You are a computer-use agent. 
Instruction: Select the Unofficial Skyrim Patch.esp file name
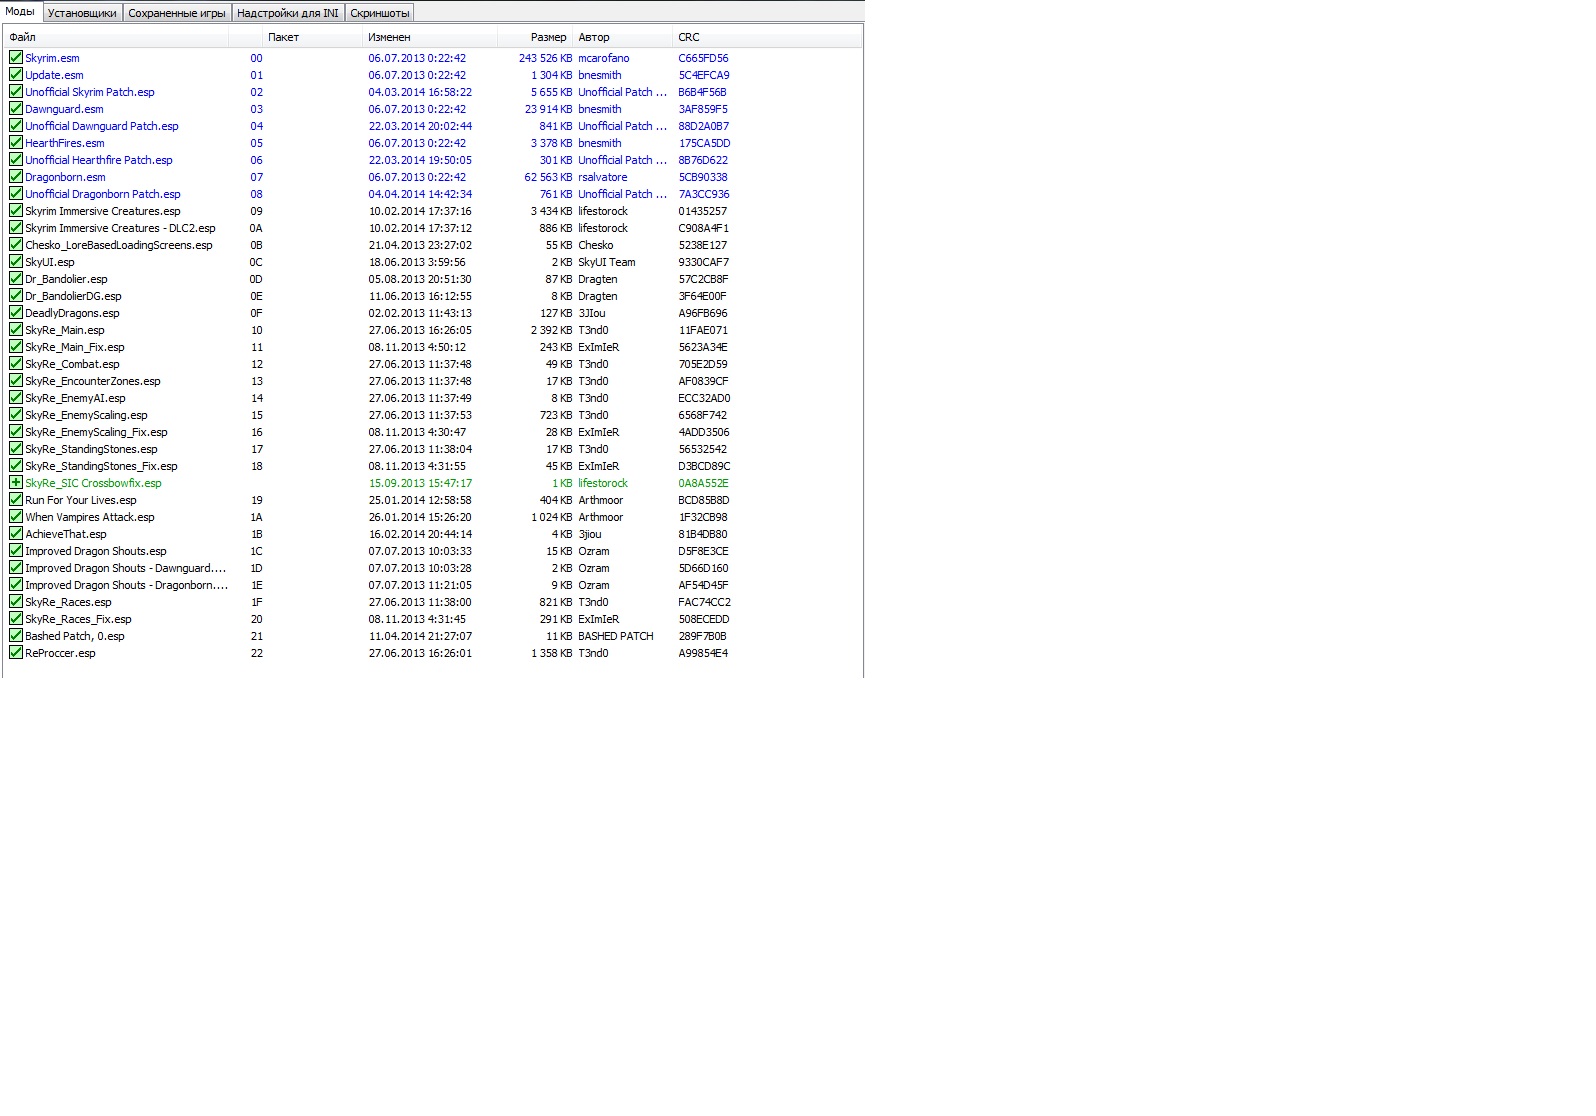pos(90,92)
